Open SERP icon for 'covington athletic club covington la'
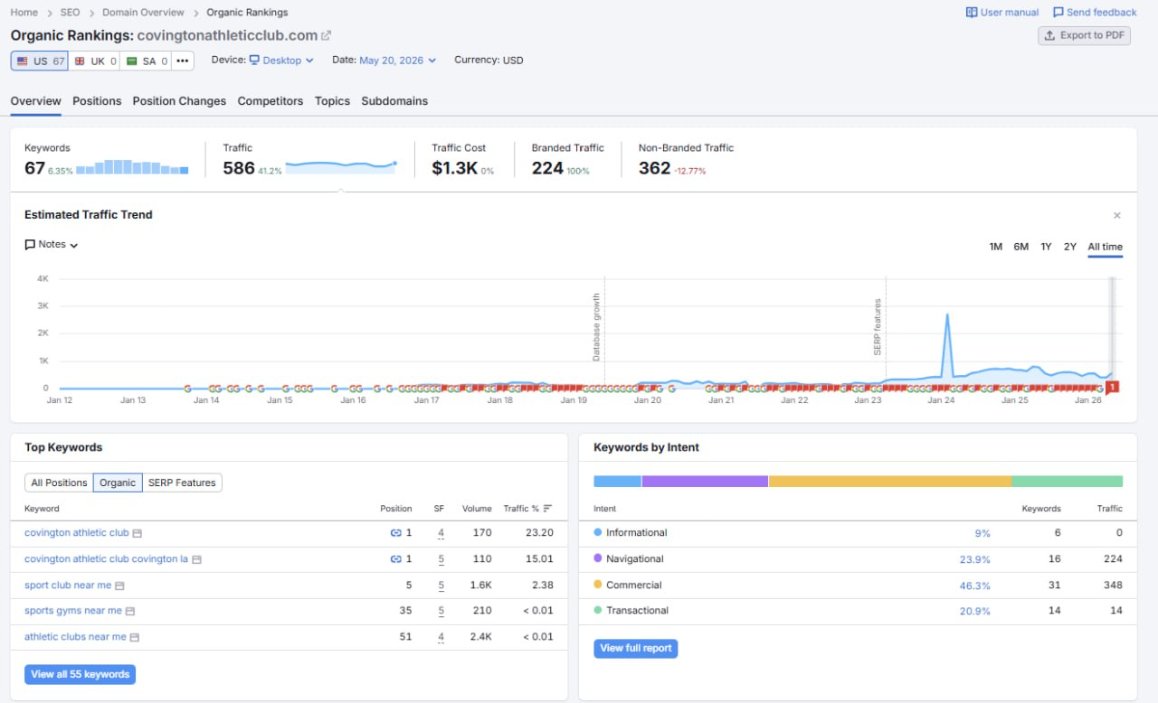Screen dimensions: 1158x703 click(x=196, y=560)
